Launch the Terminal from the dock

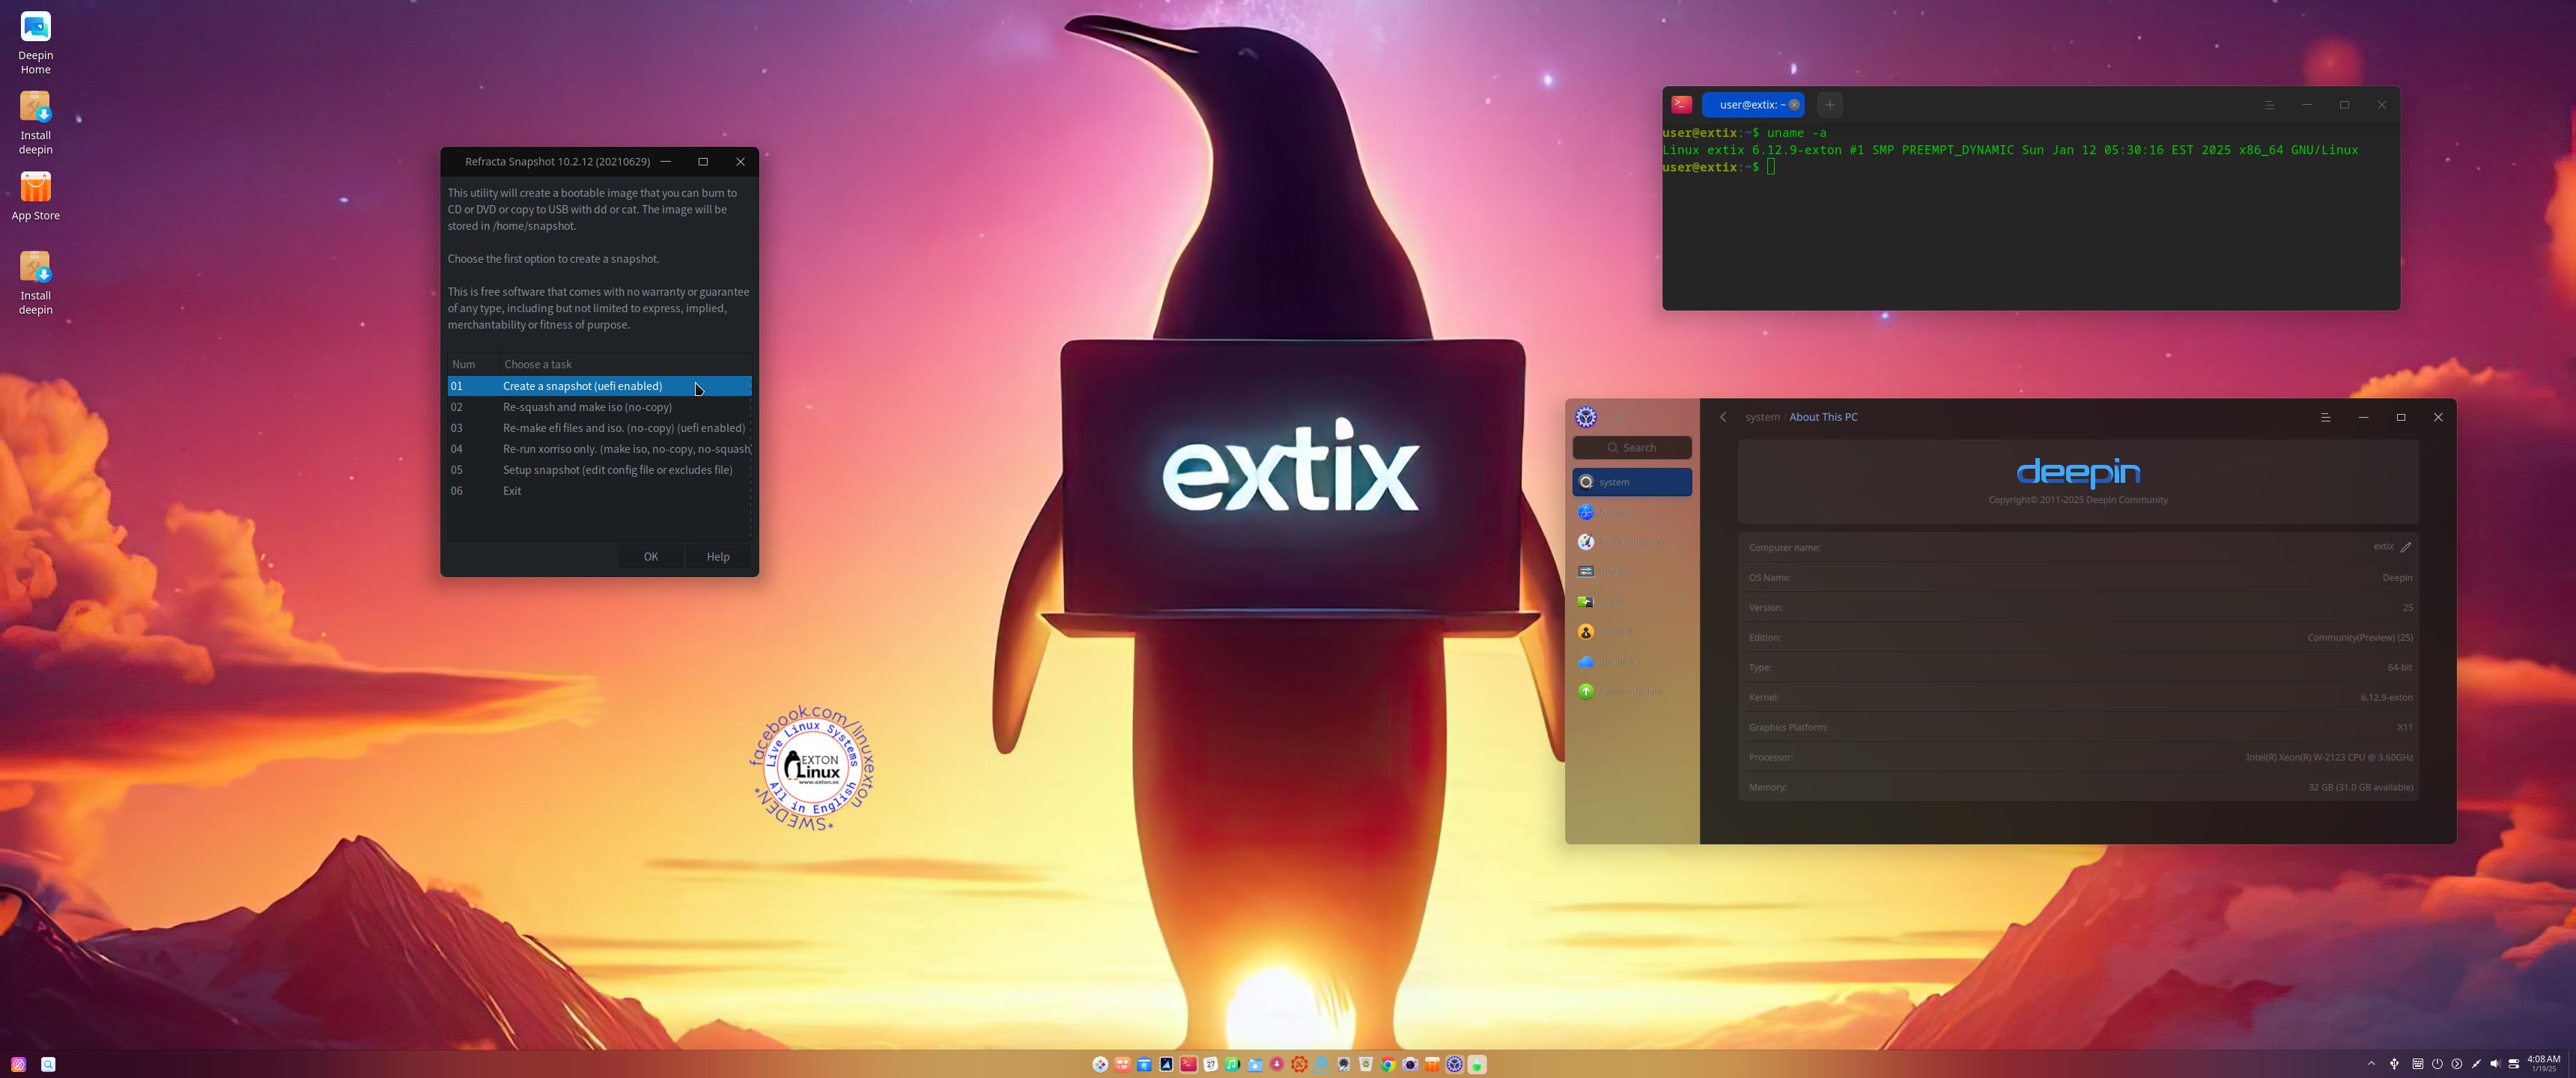point(1189,1064)
